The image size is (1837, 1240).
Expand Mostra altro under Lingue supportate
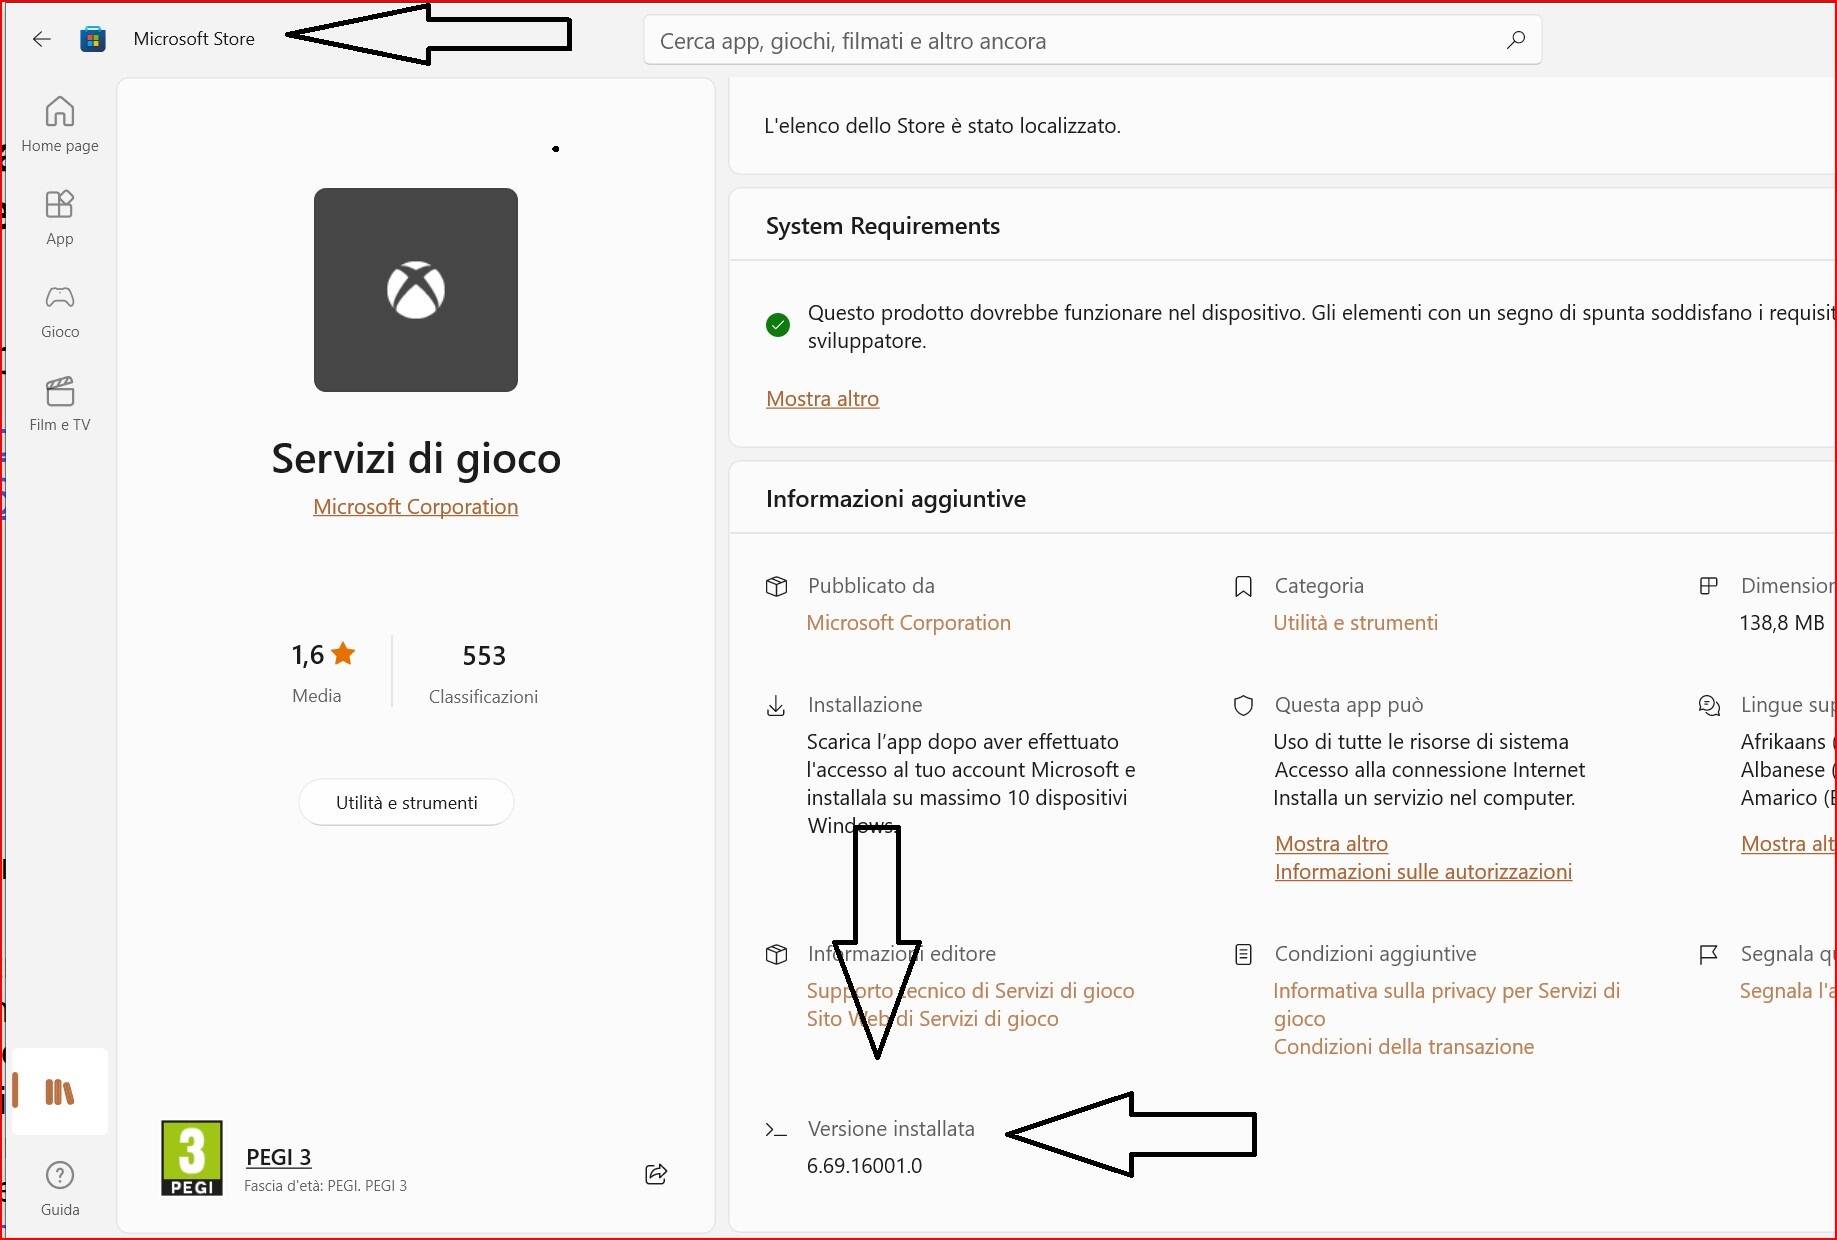[1788, 843]
